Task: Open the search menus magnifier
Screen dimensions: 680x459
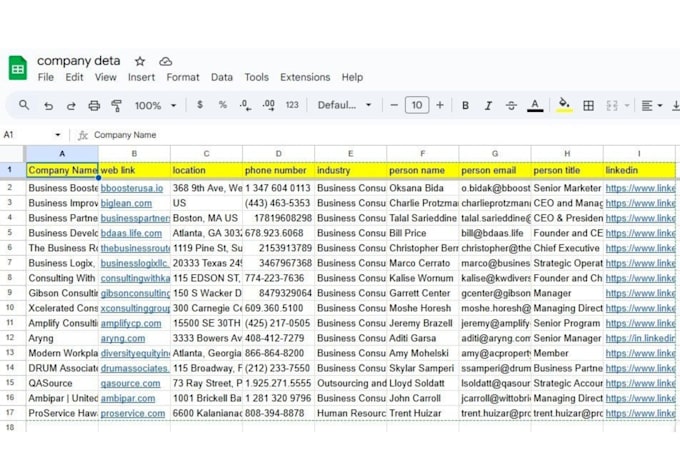Action: tap(24, 105)
